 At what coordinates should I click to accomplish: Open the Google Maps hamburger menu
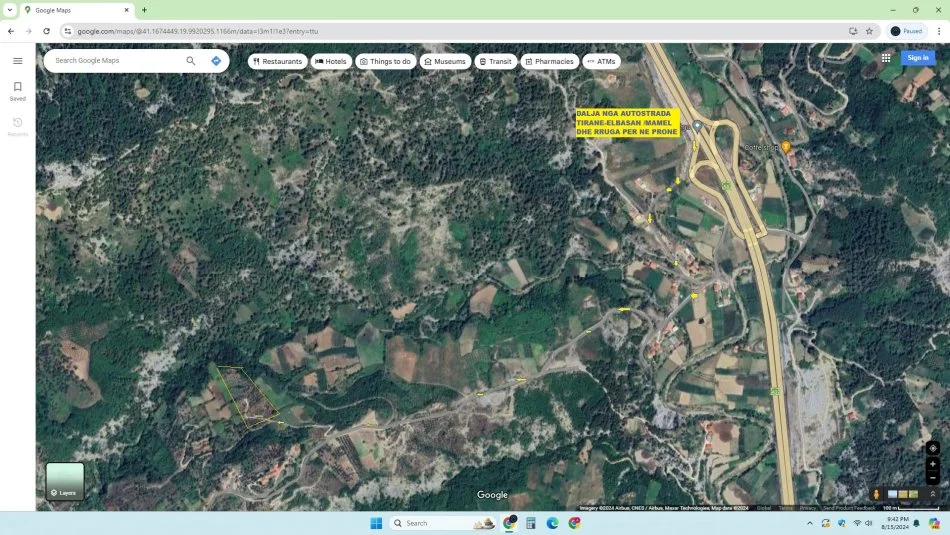coord(17,61)
